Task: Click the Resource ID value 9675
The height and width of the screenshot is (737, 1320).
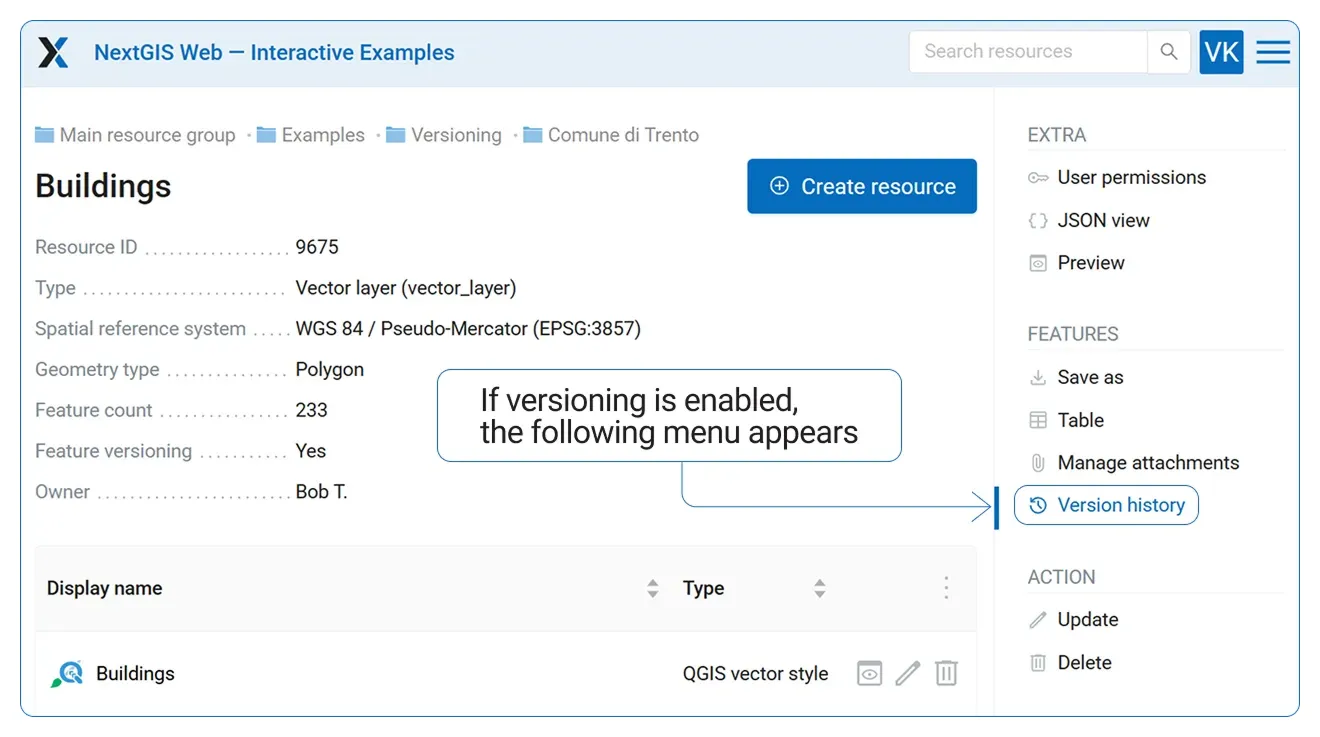Action: pos(317,247)
